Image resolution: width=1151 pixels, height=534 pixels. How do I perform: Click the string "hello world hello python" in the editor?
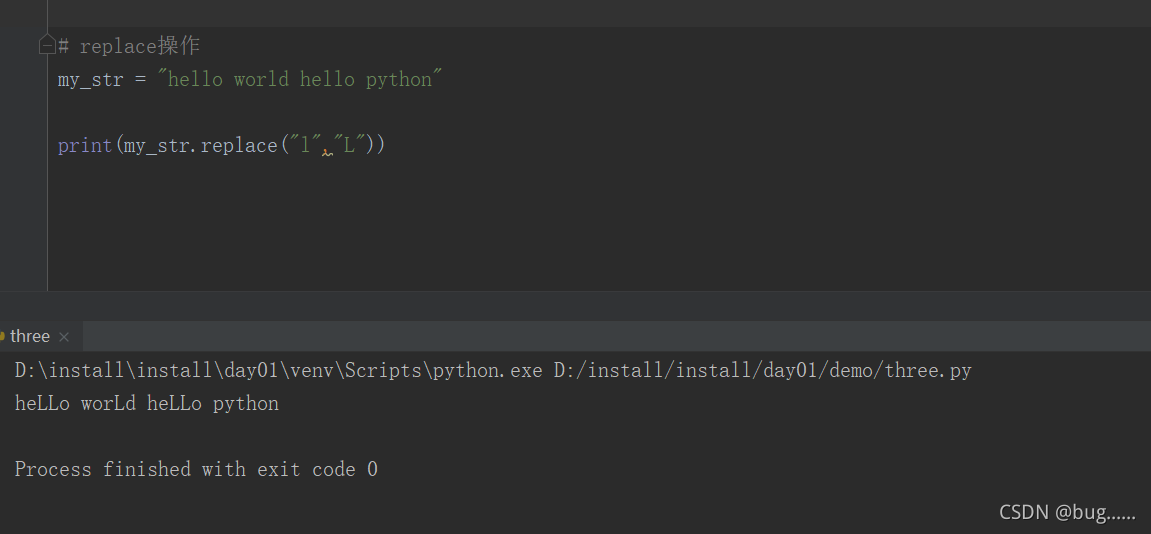(300, 79)
